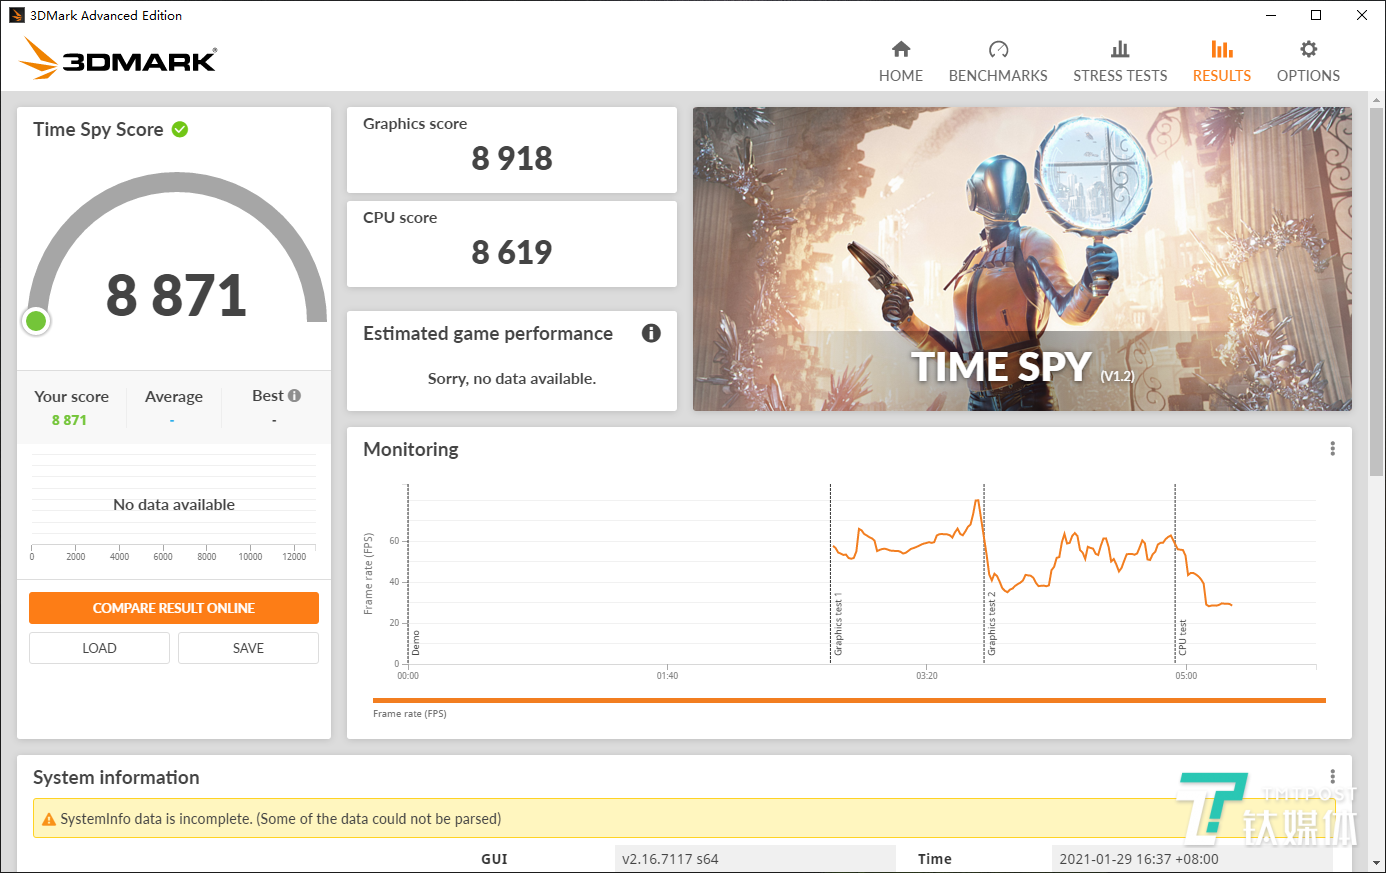Maximize the 3DMark window

click(x=1316, y=15)
